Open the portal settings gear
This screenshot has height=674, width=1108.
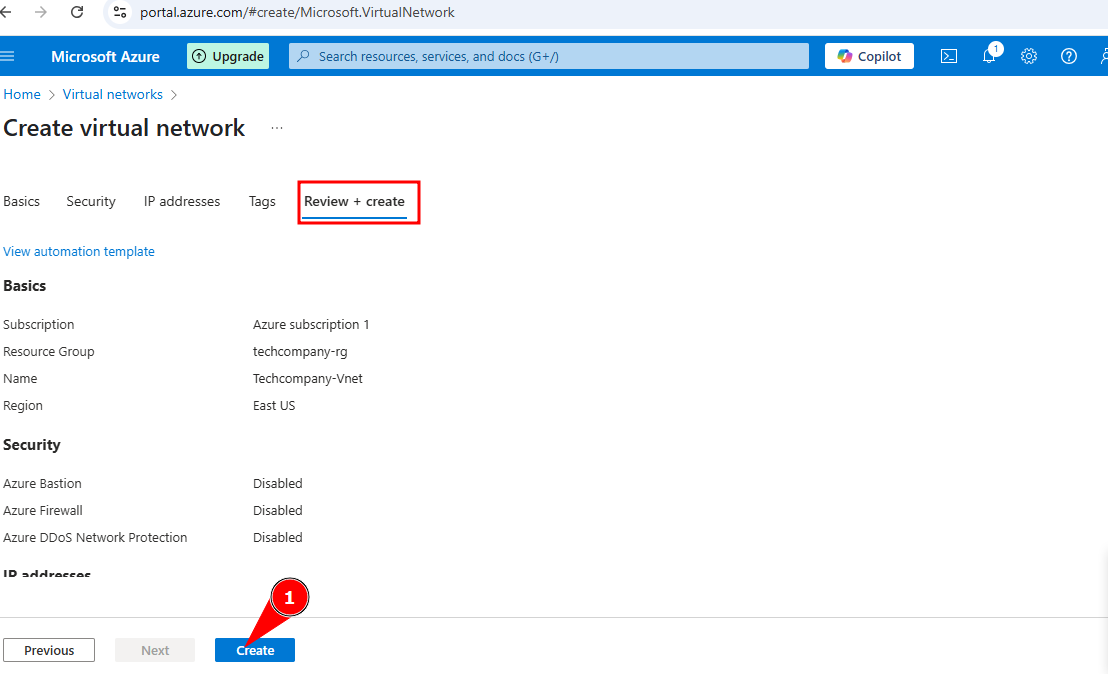click(x=1029, y=57)
